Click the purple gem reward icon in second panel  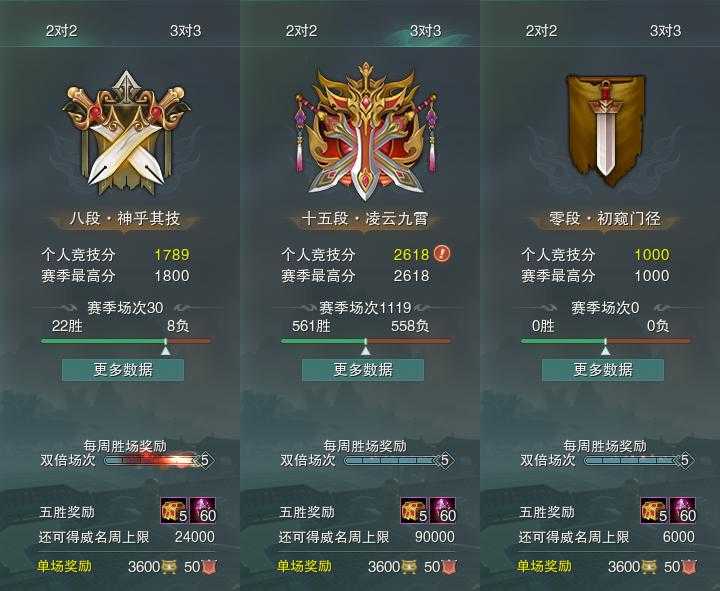coord(443,510)
